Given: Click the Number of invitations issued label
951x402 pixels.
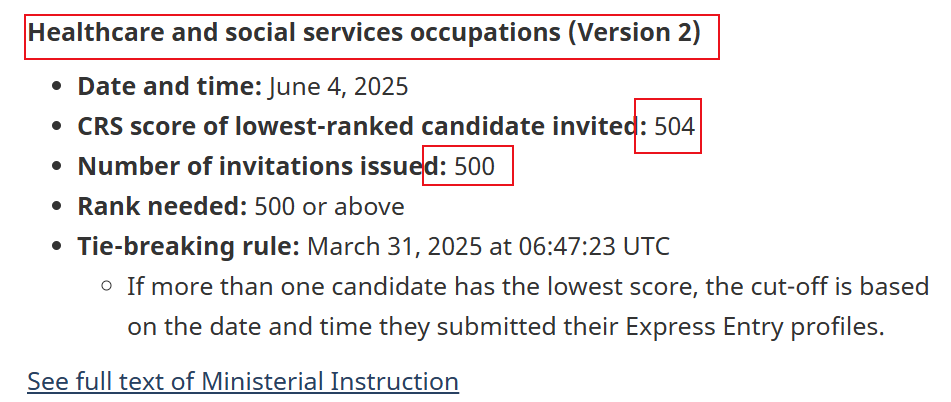Looking at the screenshot, I should tap(262, 166).
